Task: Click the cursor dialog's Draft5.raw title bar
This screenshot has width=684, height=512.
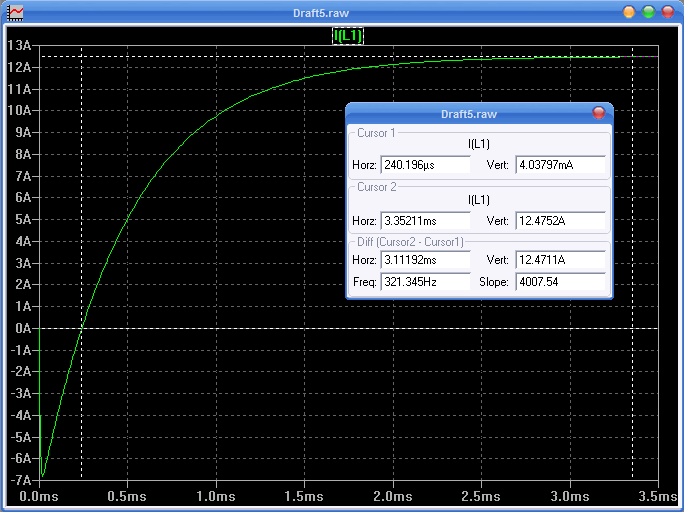Action: pyautogui.click(x=468, y=113)
